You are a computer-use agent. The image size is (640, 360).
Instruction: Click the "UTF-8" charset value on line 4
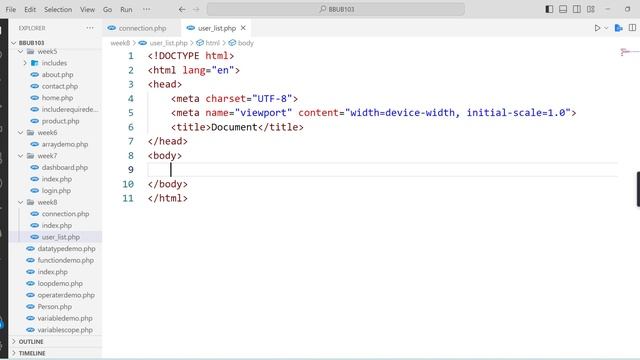(272, 99)
